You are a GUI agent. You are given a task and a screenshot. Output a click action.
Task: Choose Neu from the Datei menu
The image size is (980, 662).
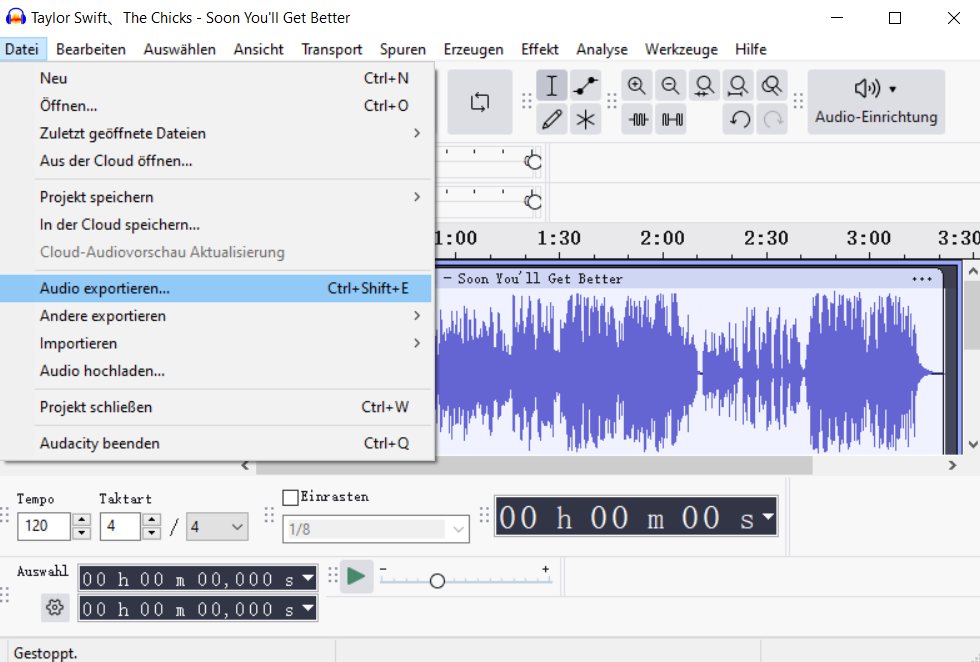pyautogui.click(x=216, y=78)
